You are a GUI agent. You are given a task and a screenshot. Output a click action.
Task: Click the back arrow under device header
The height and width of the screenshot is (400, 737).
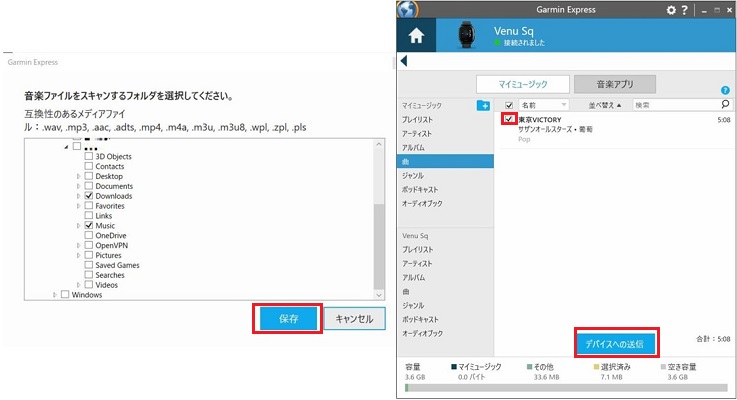(x=404, y=61)
